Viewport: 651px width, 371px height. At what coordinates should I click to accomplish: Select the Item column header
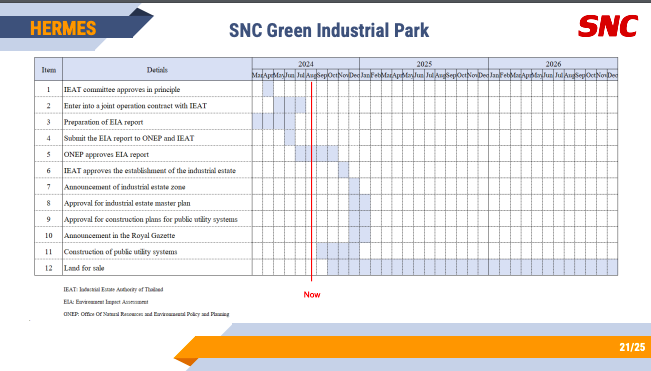tap(49, 70)
